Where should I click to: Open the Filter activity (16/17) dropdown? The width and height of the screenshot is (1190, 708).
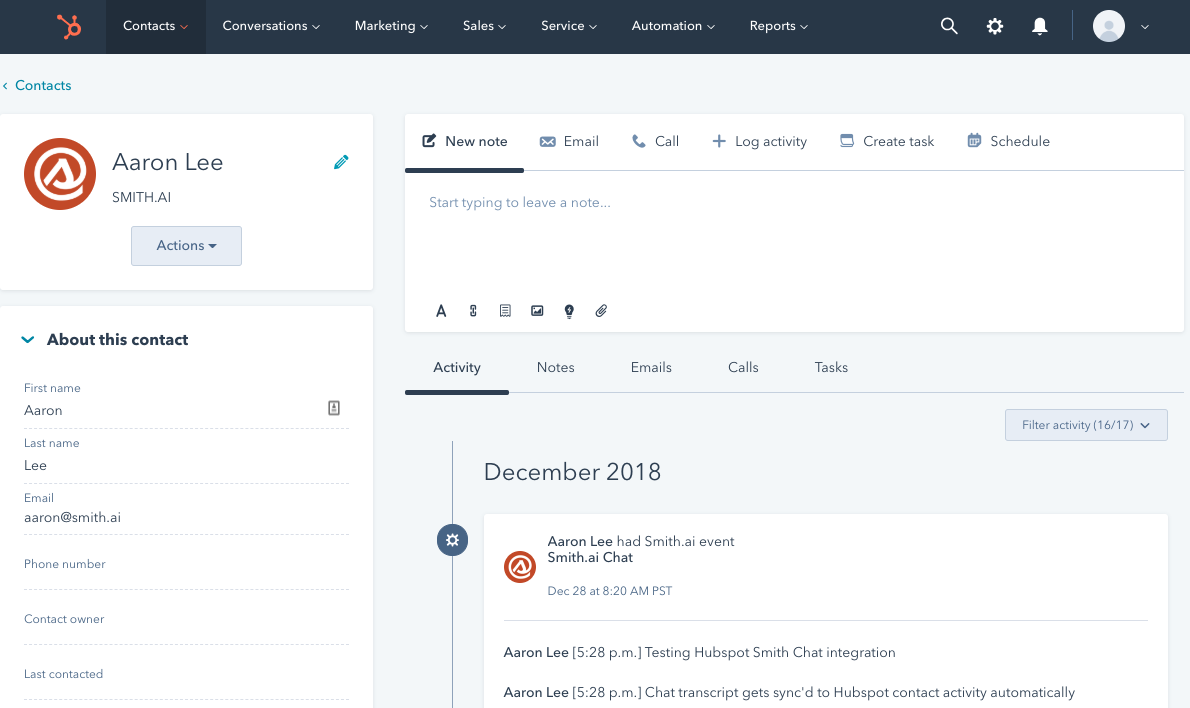1086,425
